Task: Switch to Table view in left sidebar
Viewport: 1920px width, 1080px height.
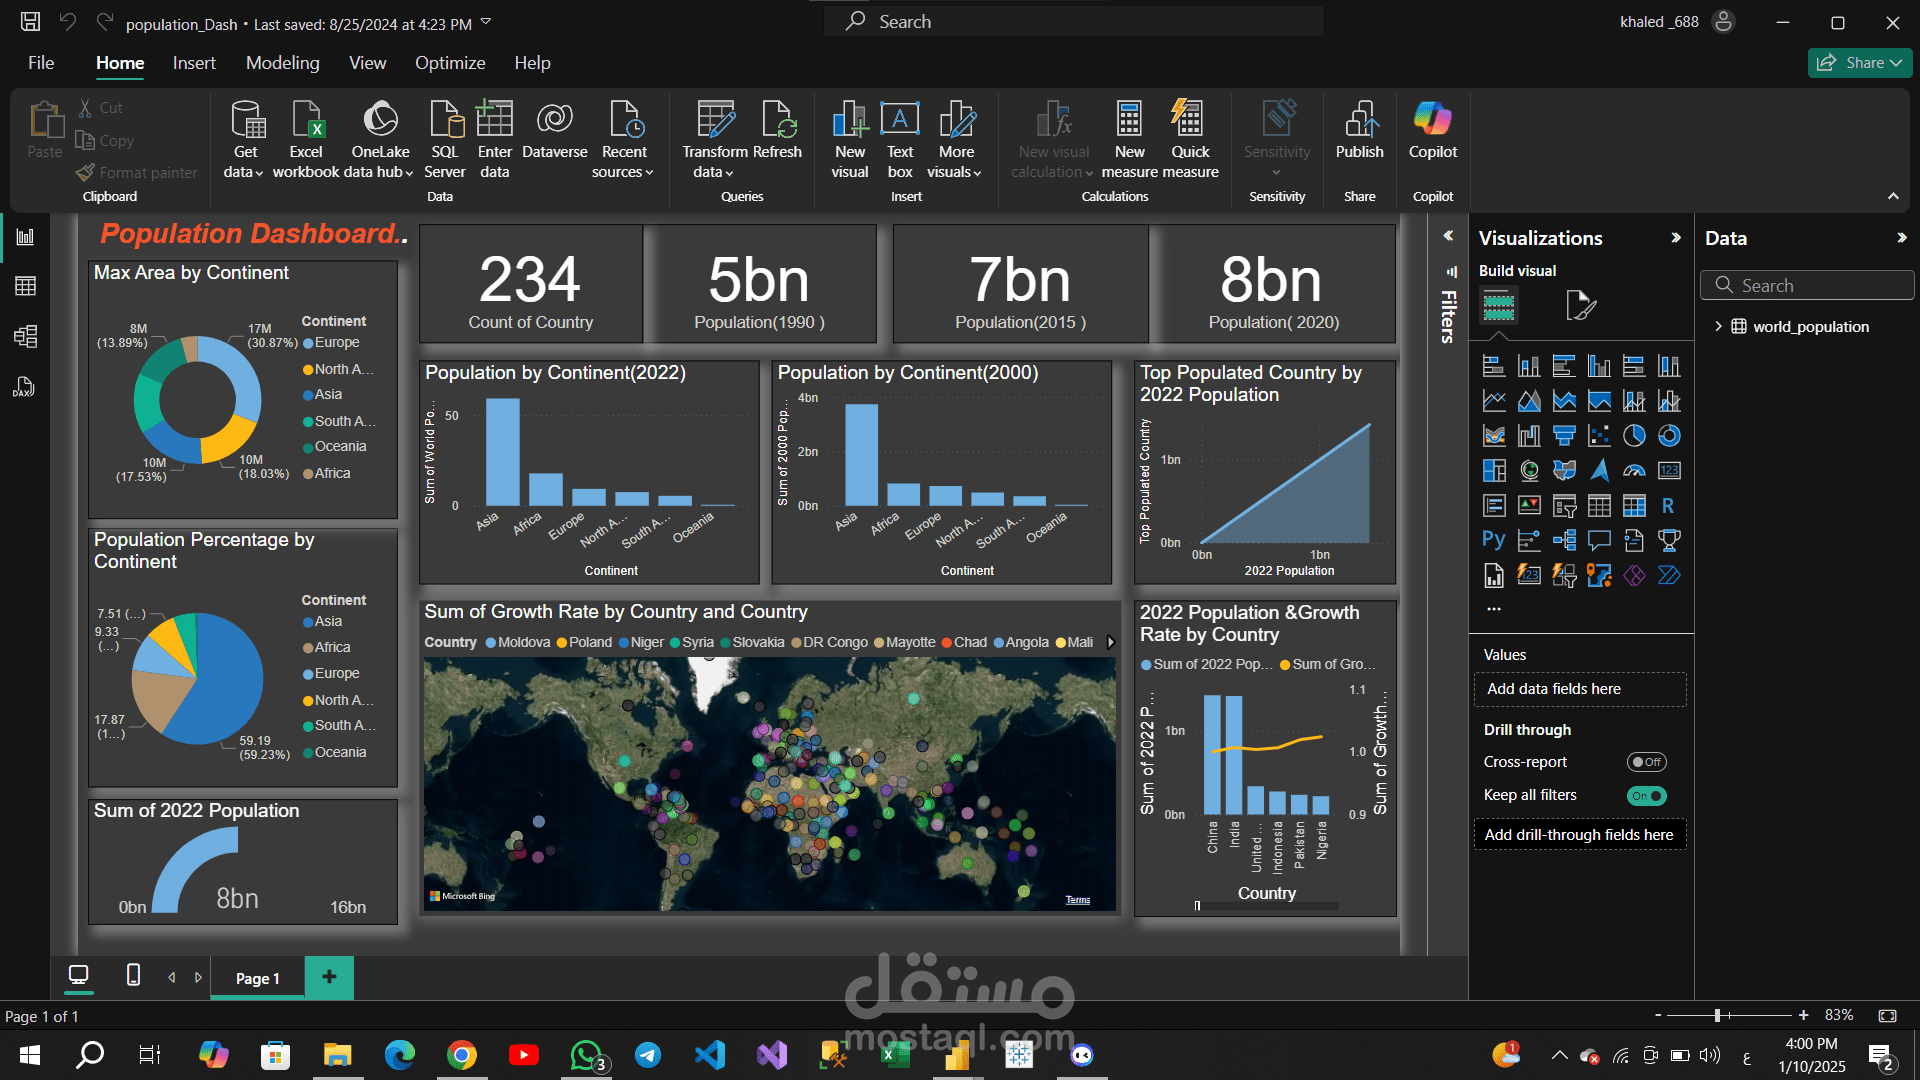Action: click(26, 286)
